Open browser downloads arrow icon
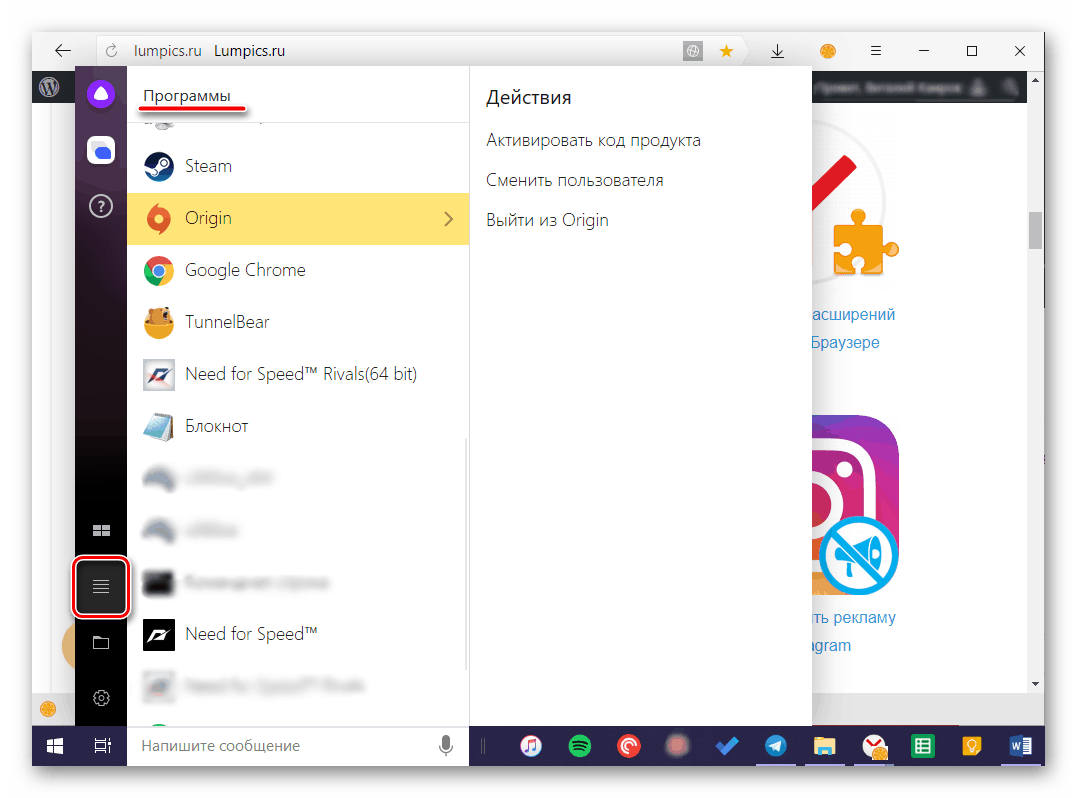 pos(777,51)
